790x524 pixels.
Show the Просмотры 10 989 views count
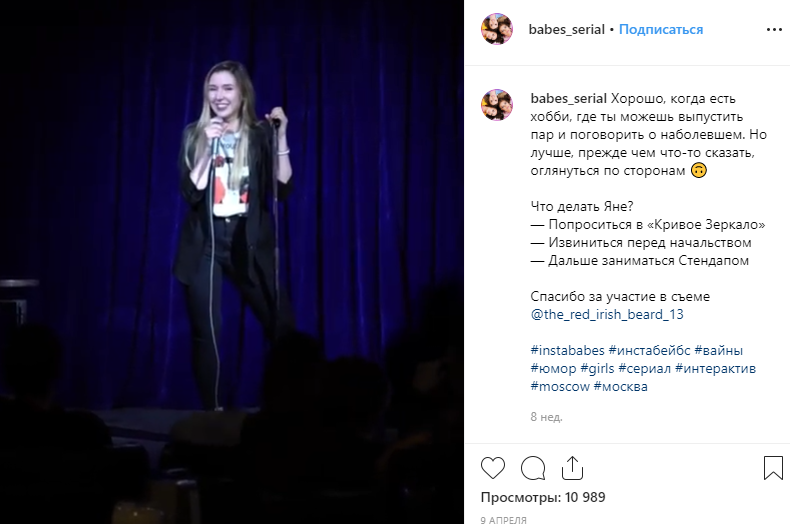point(543,497)
